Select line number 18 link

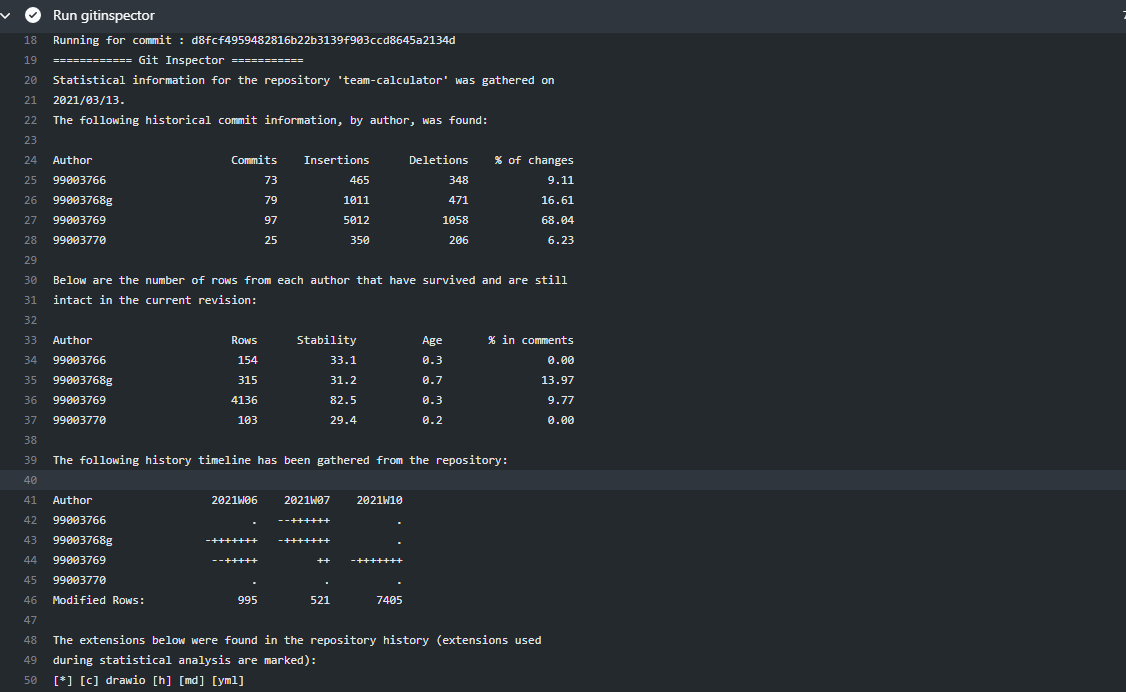[x=30, y=40]
